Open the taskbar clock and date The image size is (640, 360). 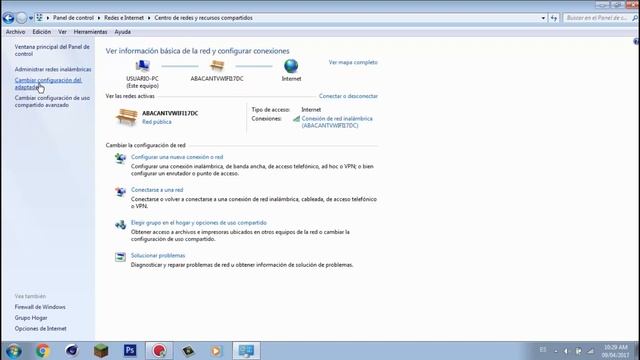pyautogui.click(x=615, y=351)
